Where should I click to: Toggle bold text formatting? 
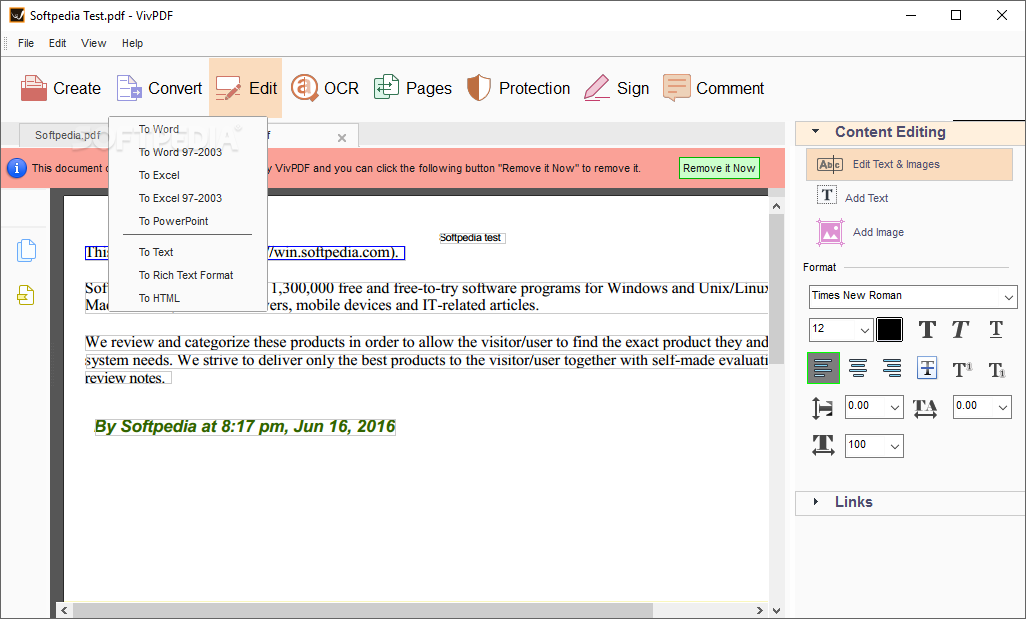[x=927, y=329]
